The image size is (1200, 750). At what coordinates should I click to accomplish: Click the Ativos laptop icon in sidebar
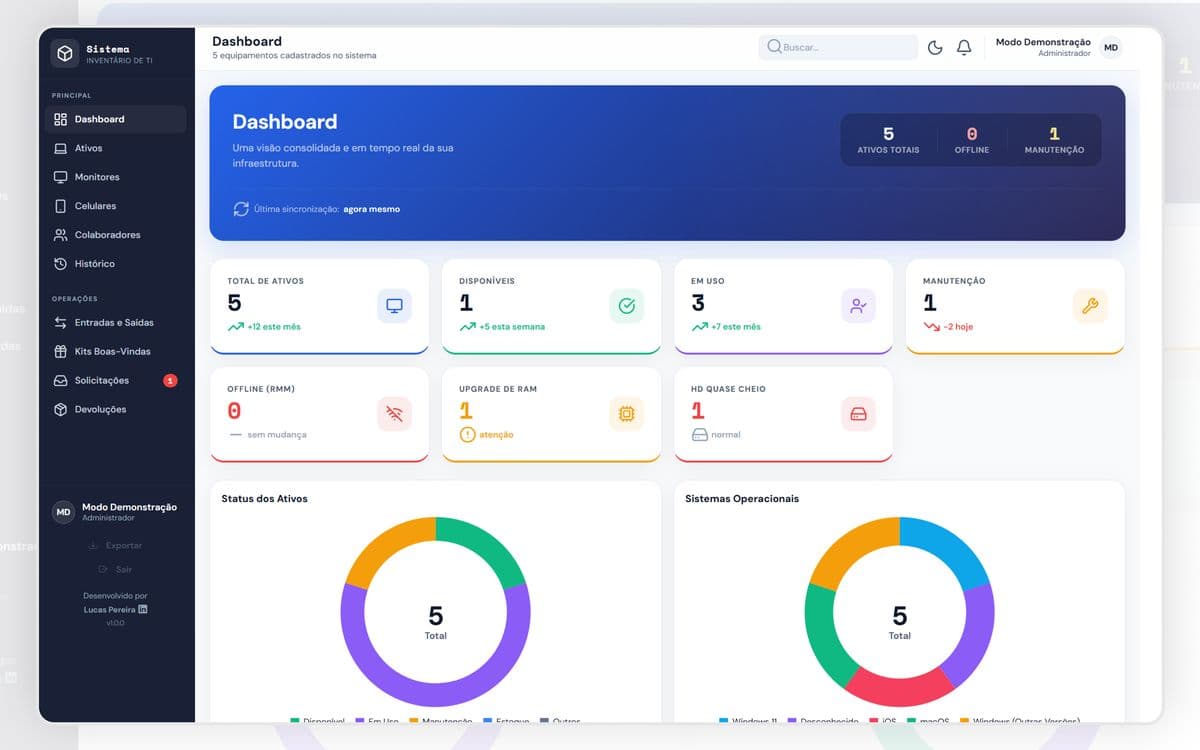(60, 148)
